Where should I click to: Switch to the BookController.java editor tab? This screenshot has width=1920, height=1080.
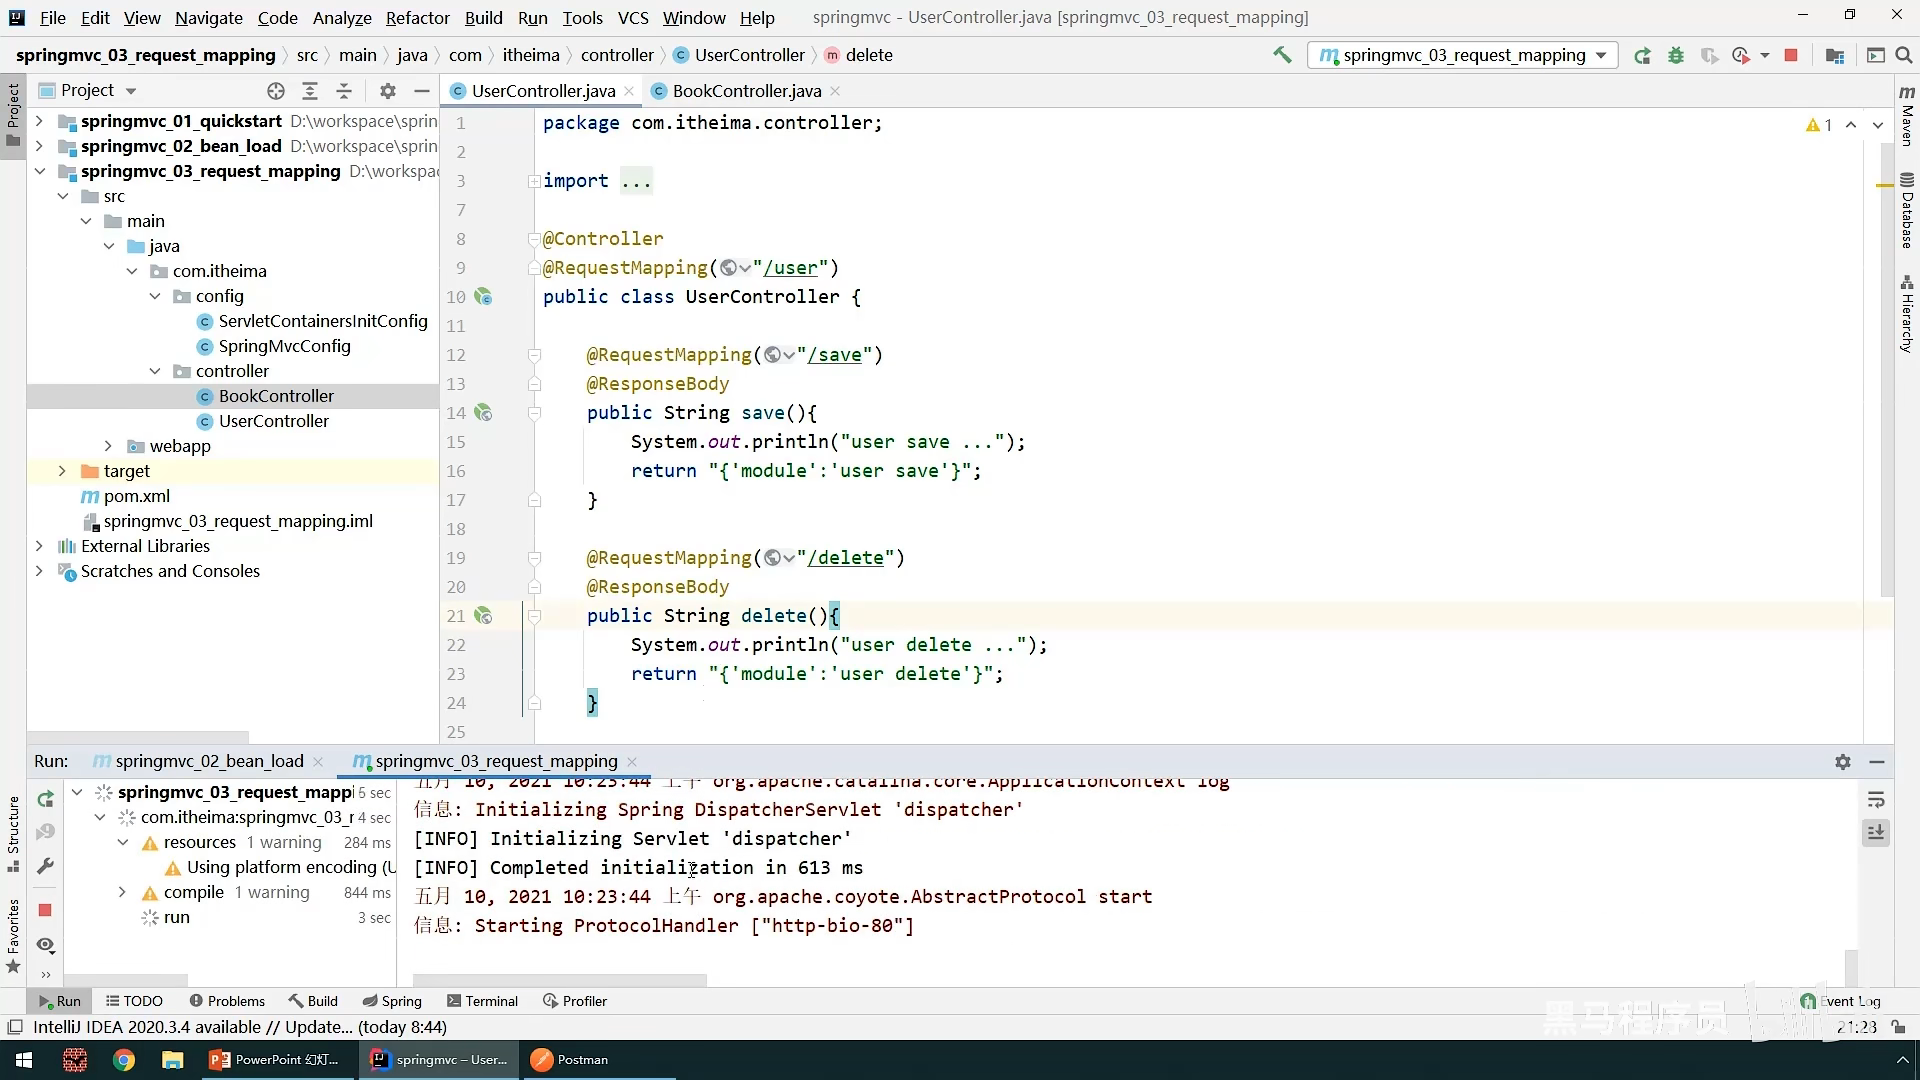point(746,91)
